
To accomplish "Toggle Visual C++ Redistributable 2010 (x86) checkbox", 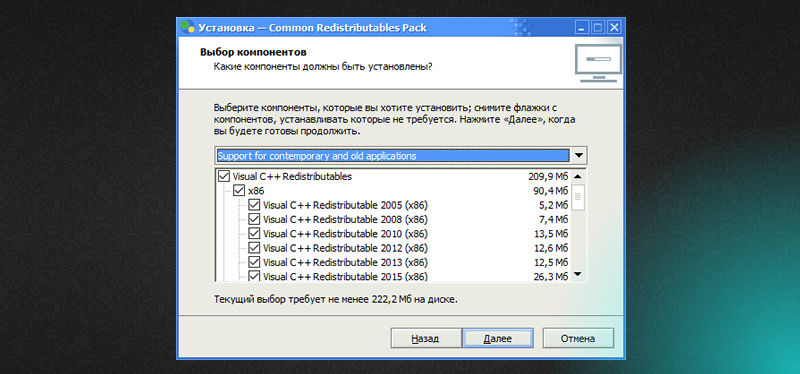I will coord(254,234).
